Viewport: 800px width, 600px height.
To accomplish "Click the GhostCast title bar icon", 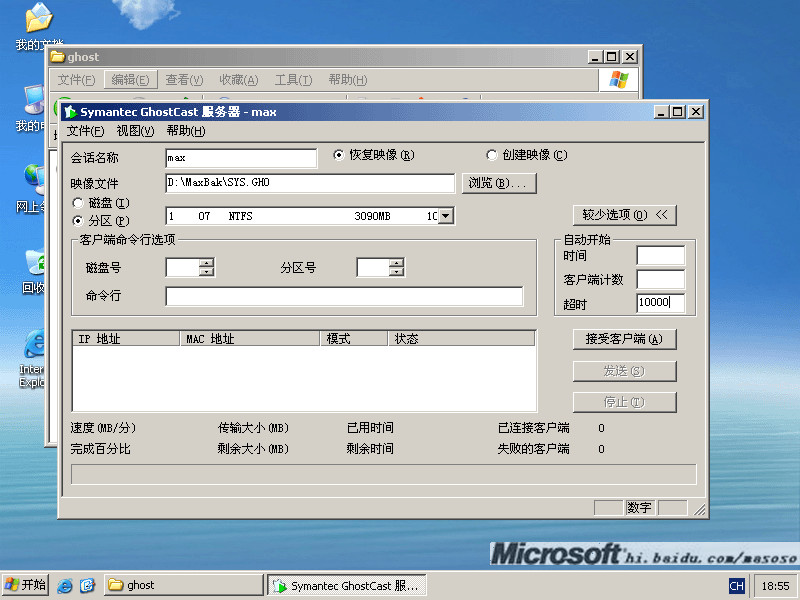I will pyautogui.click(x=70, y=112).
